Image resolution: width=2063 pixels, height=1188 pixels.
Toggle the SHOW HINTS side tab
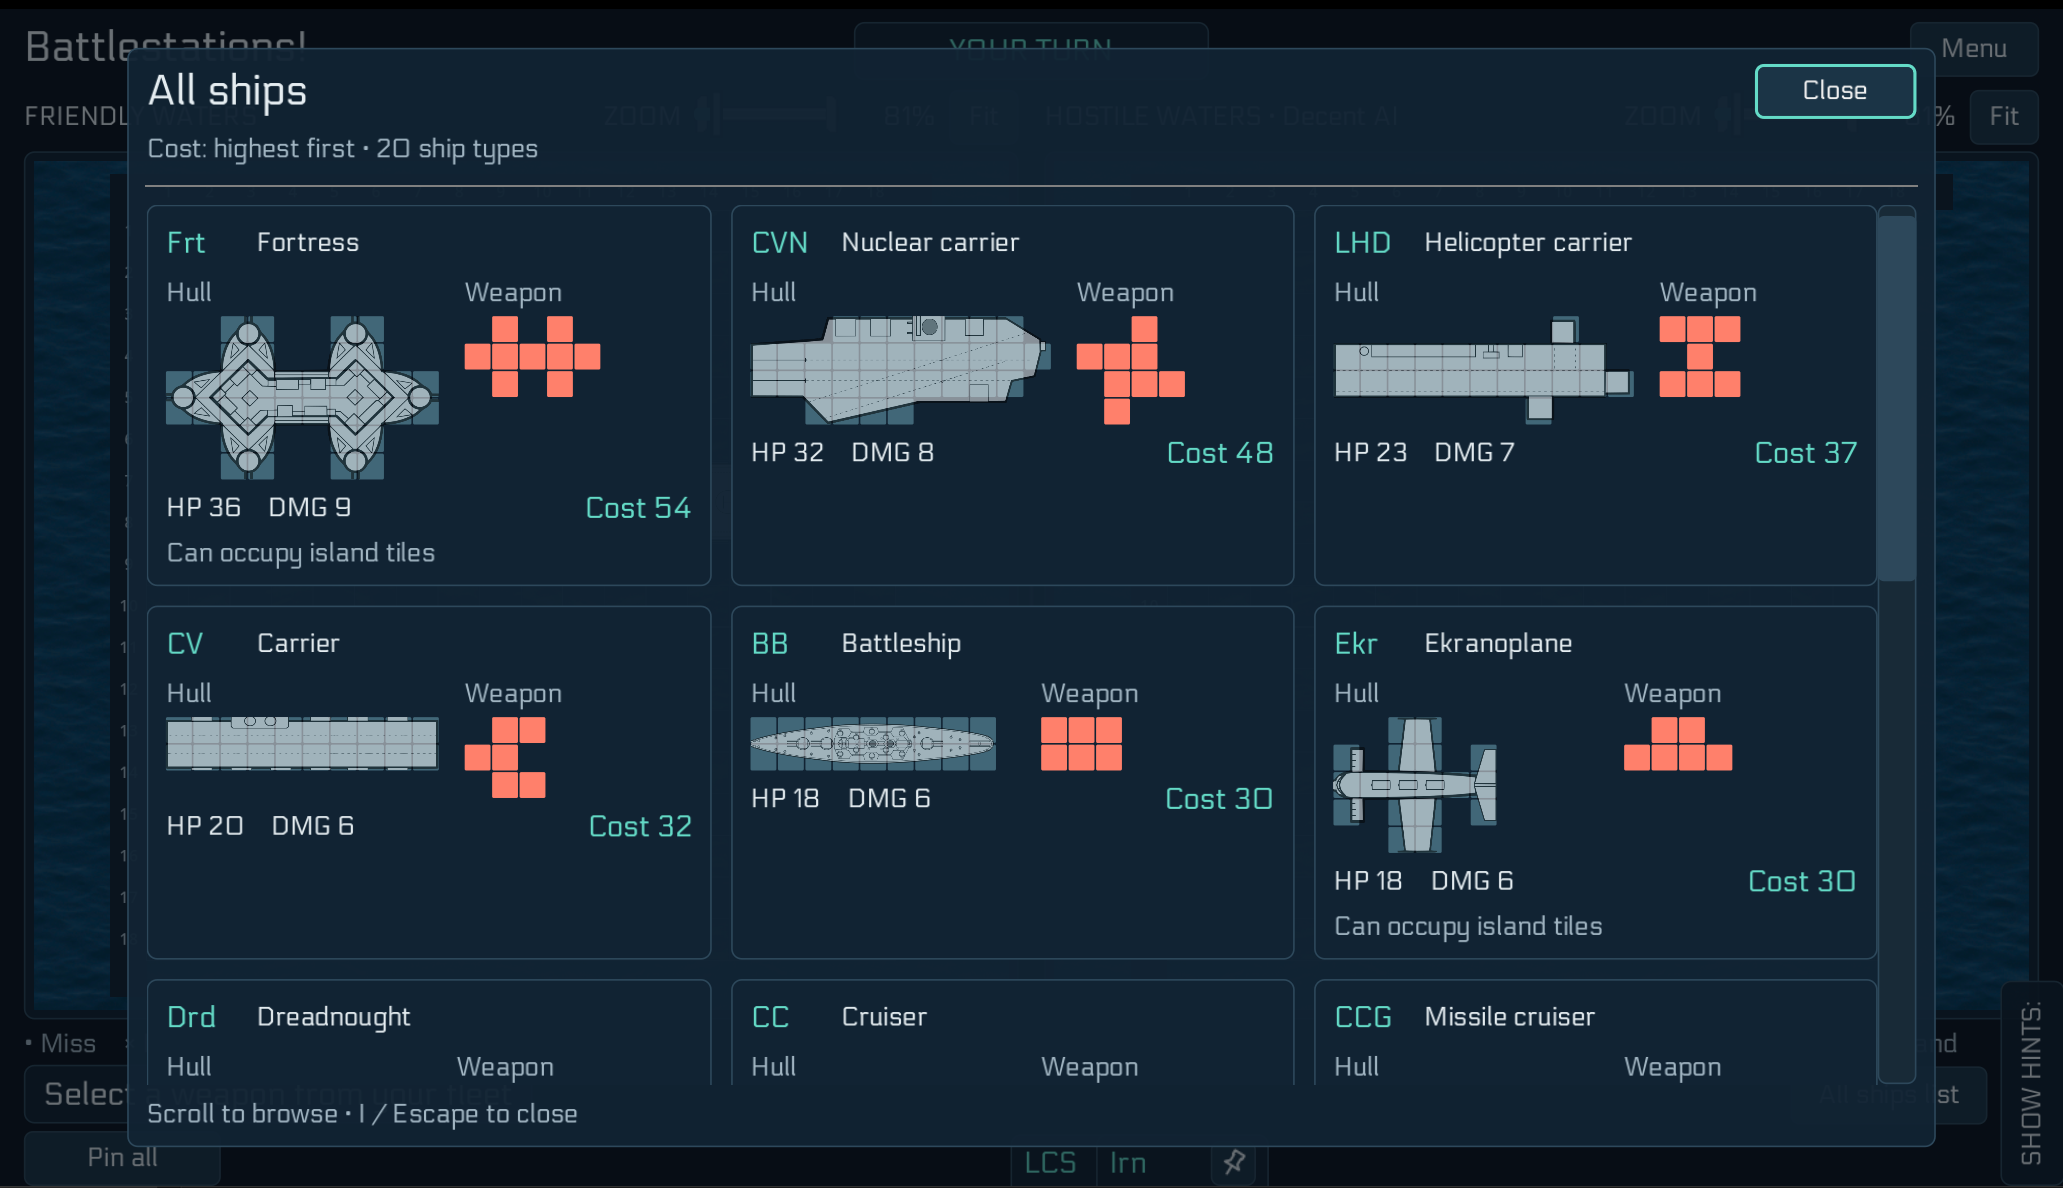(x=2030, y=1083)
